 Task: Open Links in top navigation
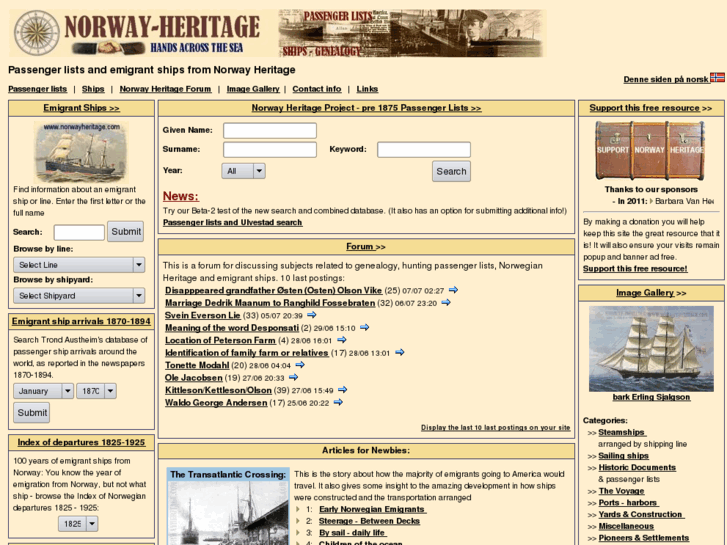coord(367,89)
